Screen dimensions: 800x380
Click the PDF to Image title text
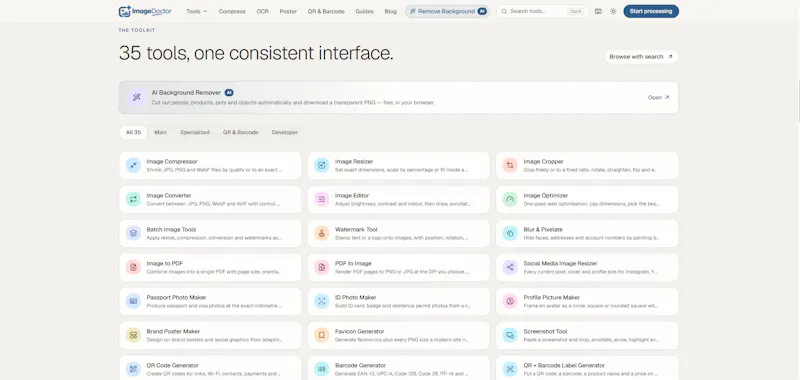click(x=353, y=264)
